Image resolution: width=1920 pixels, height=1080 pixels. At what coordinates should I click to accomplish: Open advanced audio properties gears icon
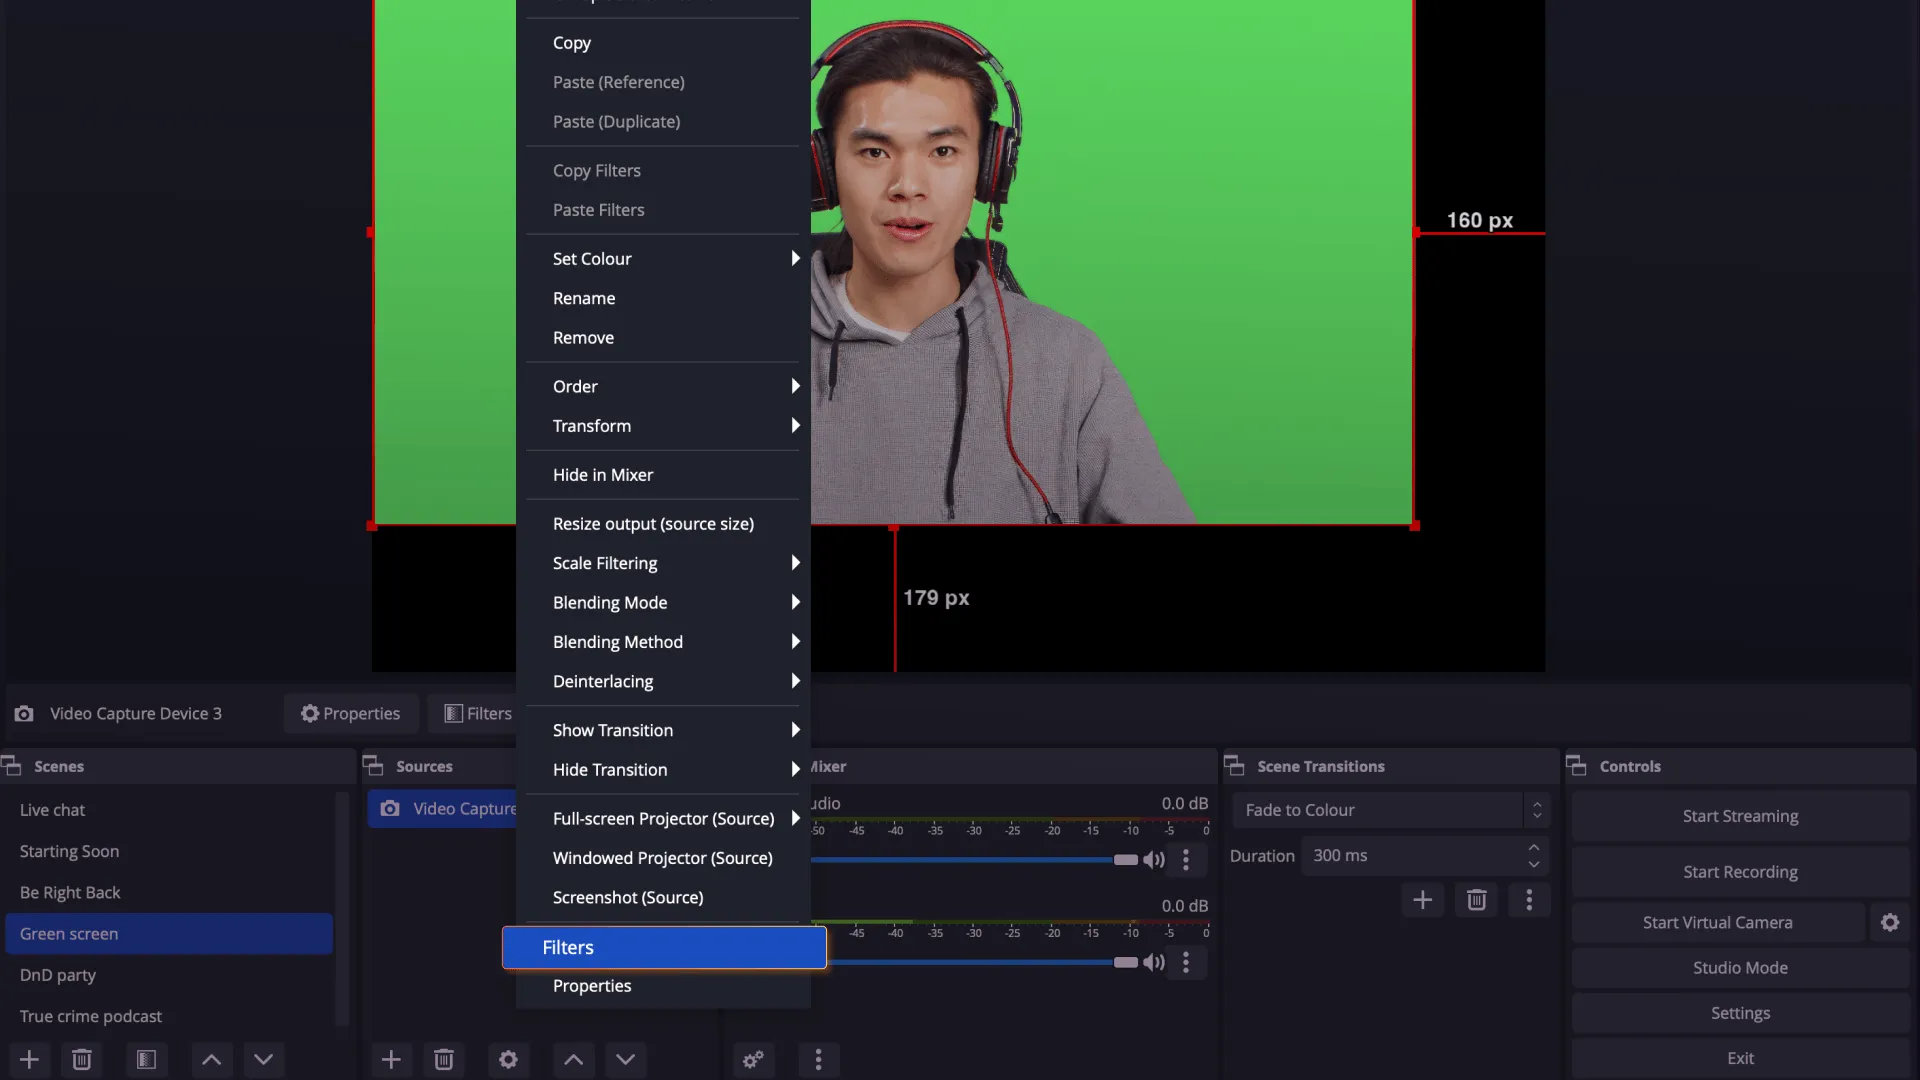753,1059
